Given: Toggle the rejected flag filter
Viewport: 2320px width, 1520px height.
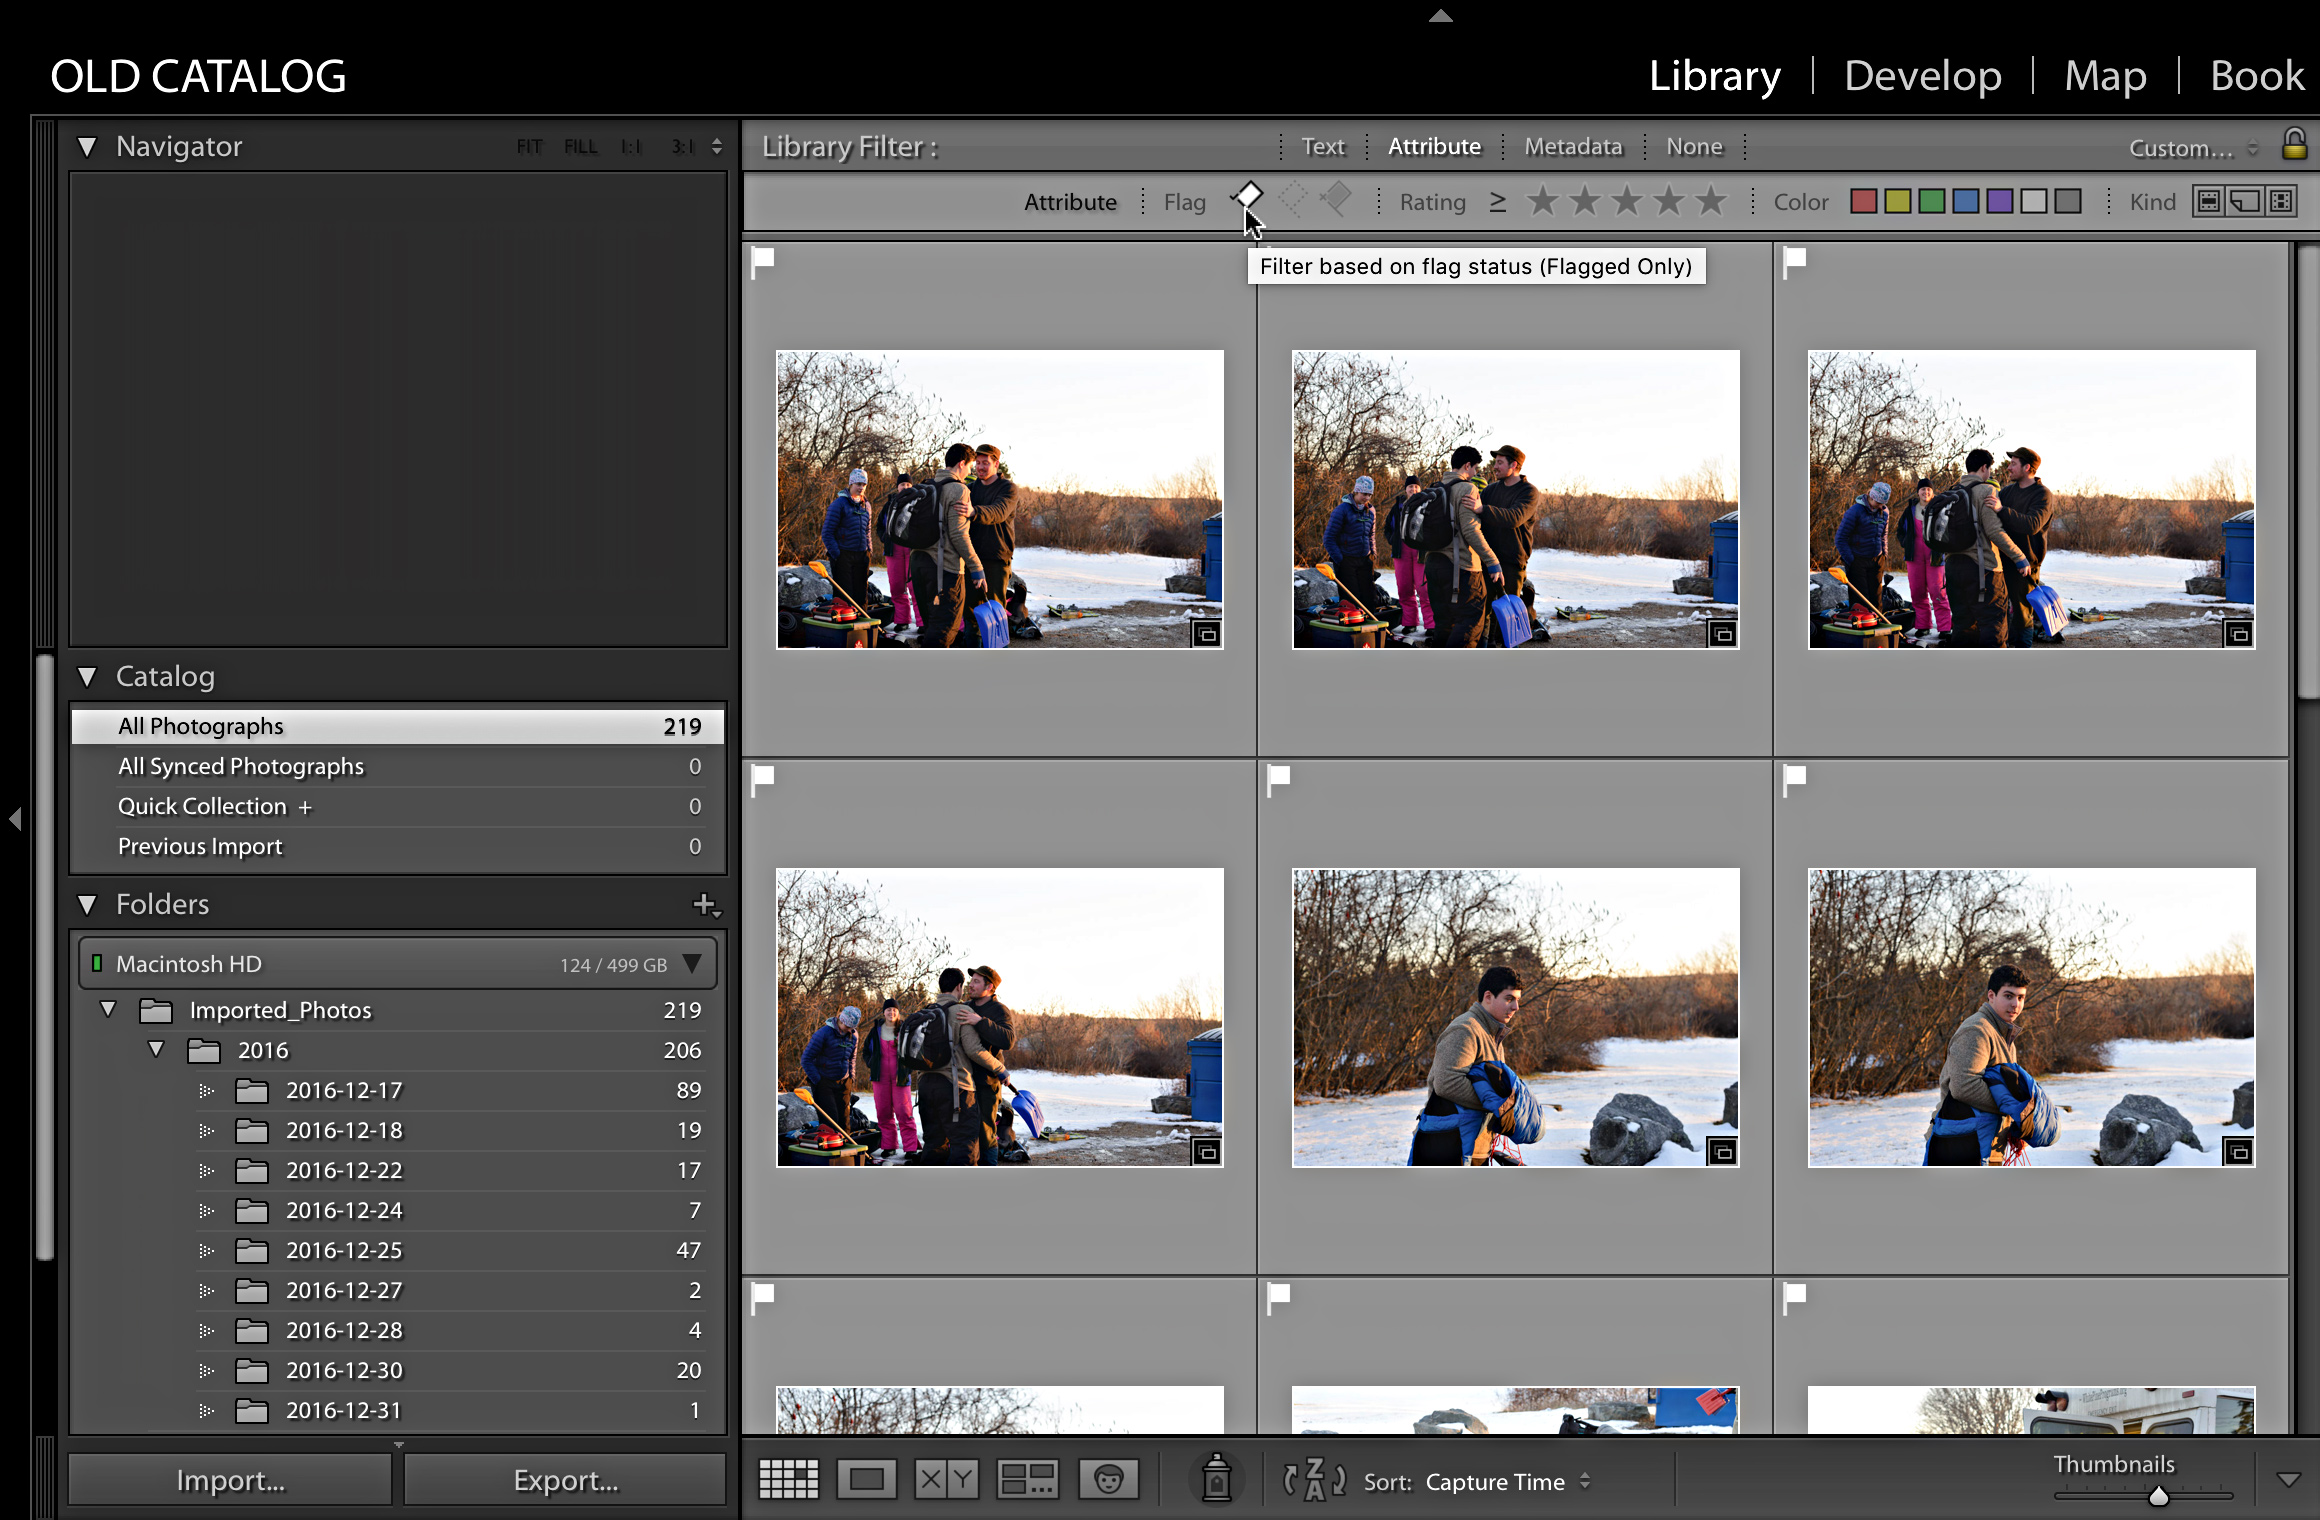Looking at the screenshot, I should [x=1336, y=198].
